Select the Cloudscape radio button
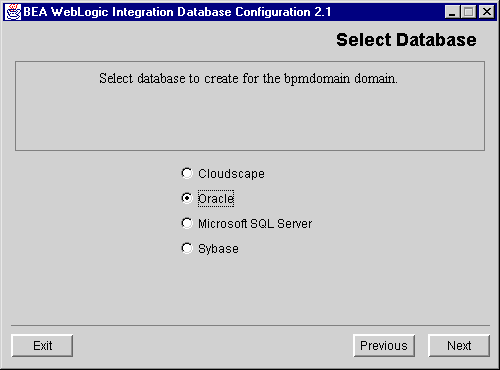 tap(187, 173)
